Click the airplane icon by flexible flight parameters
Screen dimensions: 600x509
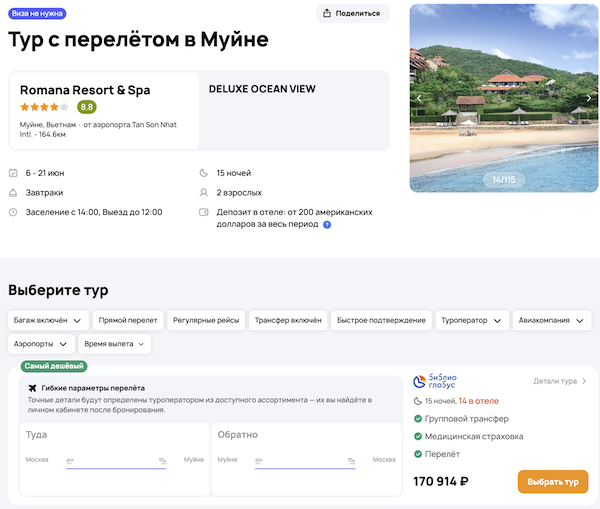click(x=33, y=388)
